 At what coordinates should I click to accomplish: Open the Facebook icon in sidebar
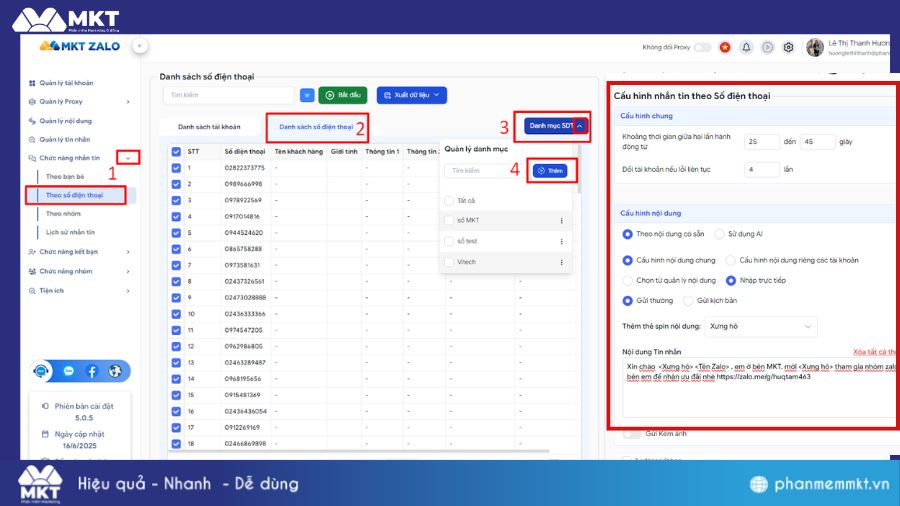pos(92,371)
